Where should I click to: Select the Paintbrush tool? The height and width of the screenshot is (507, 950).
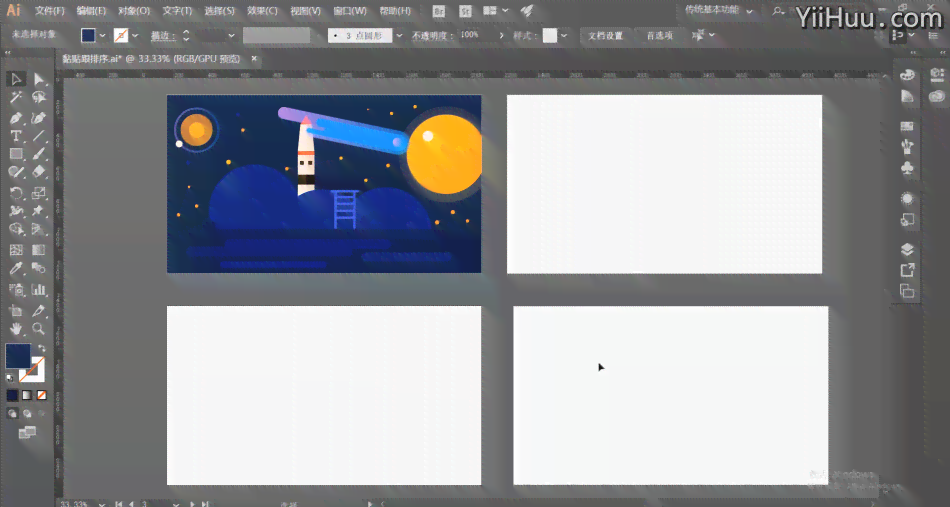(x=39, y=154)
